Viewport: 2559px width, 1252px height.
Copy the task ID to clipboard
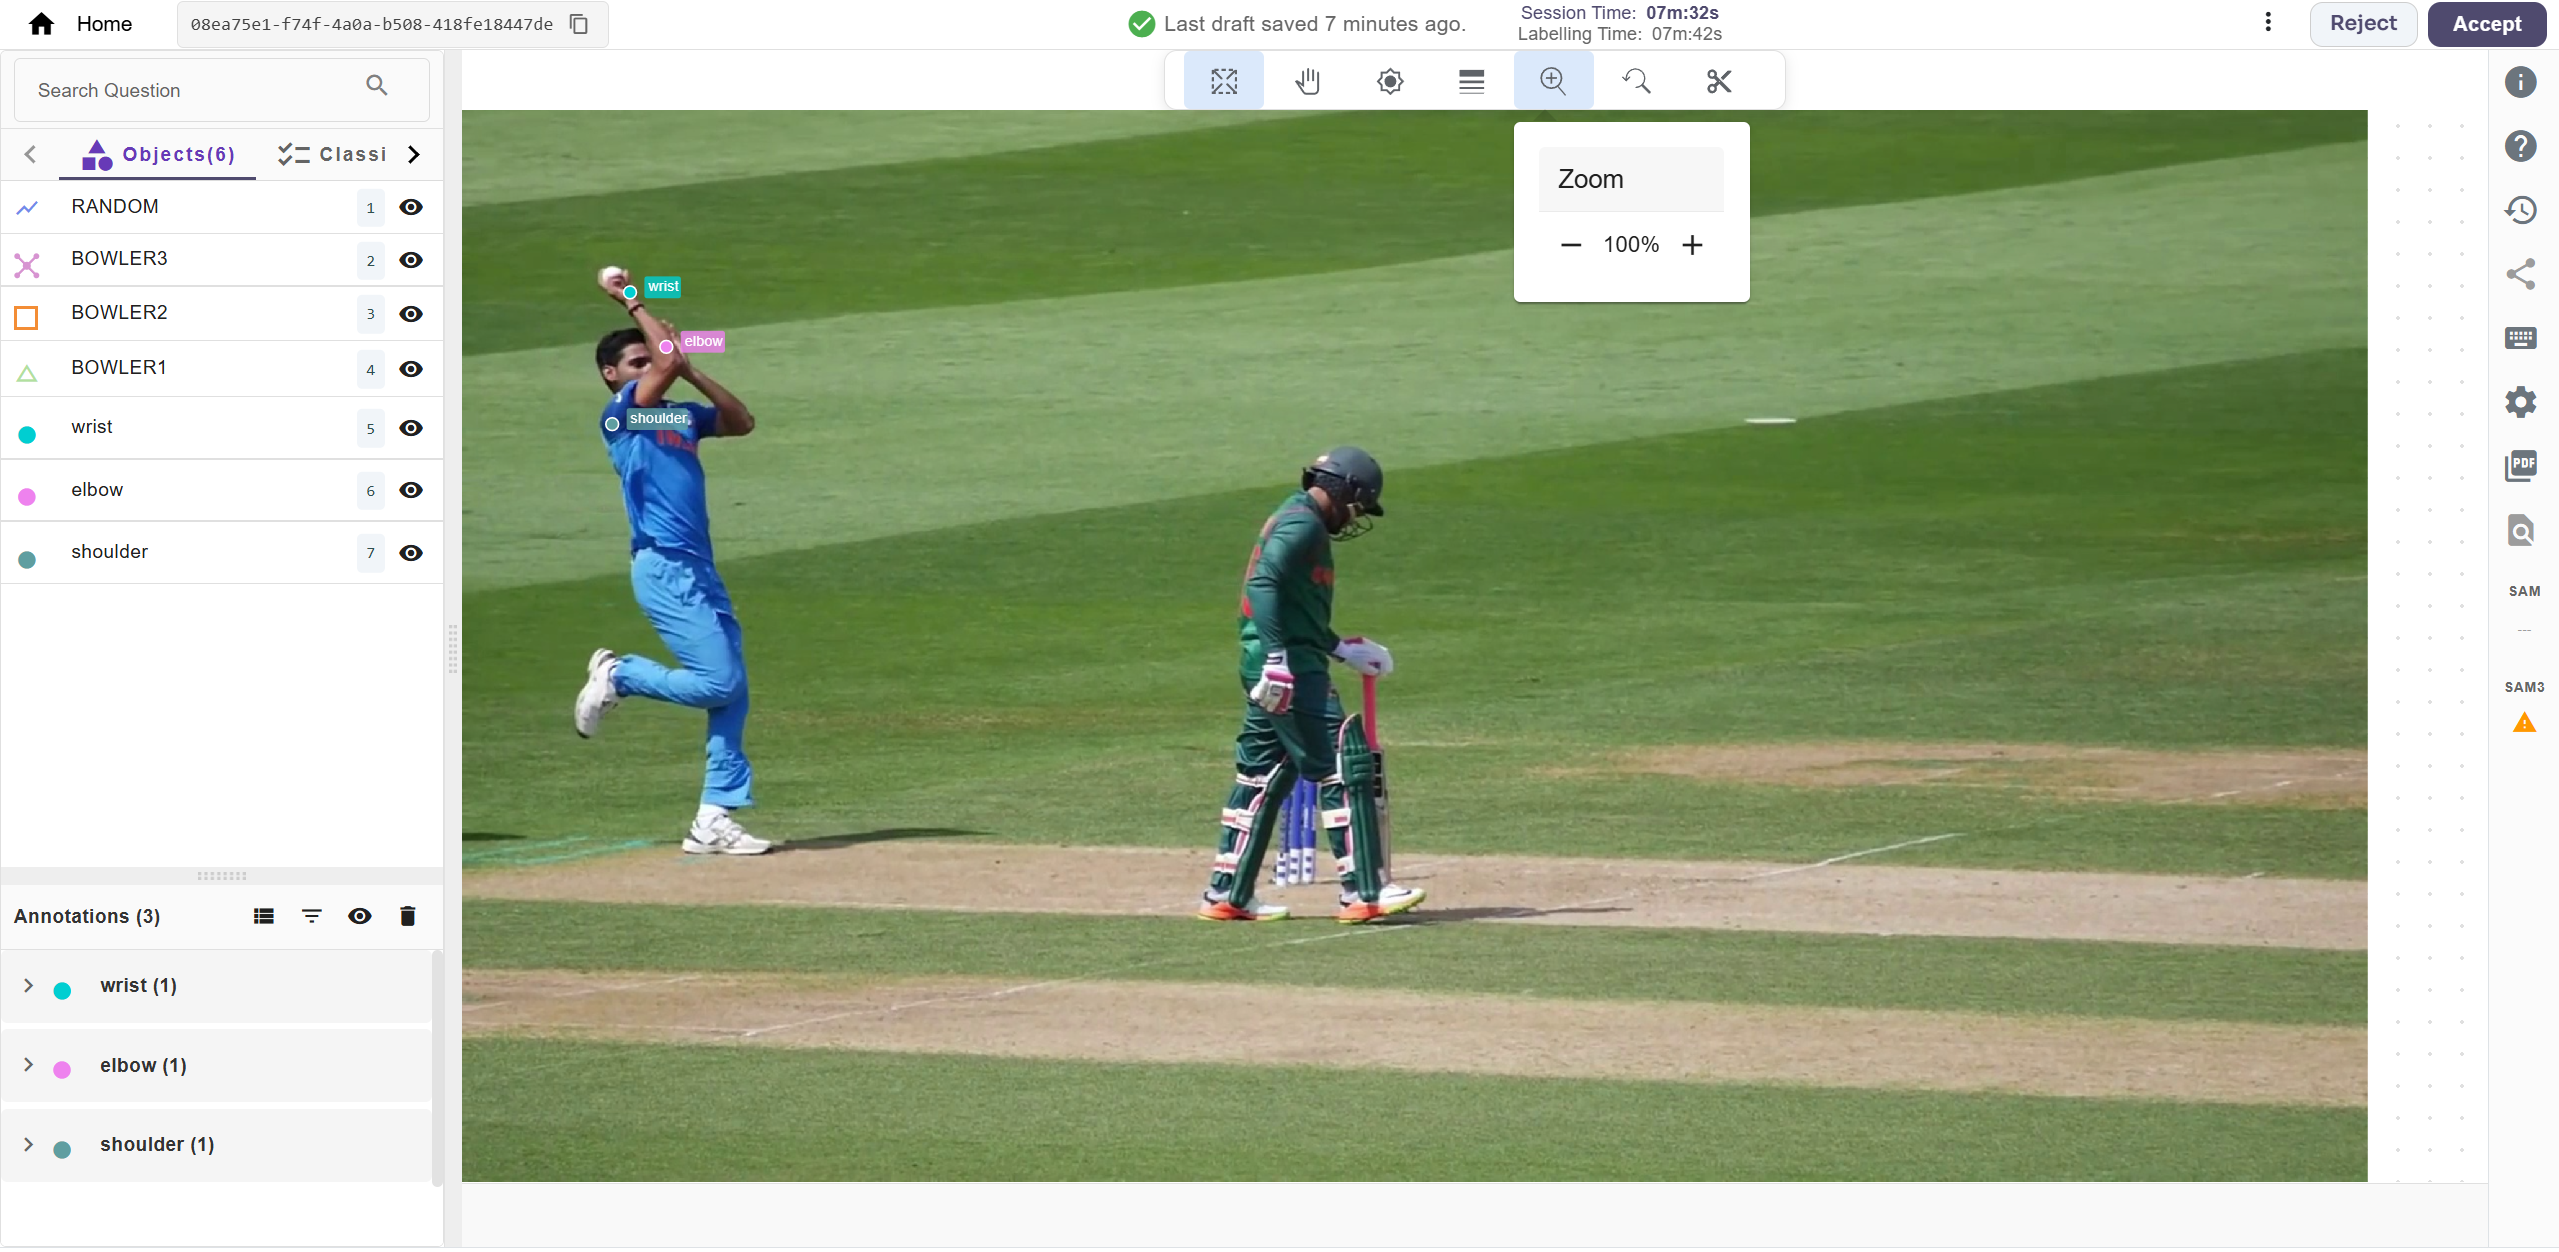[x=579, y=24]
